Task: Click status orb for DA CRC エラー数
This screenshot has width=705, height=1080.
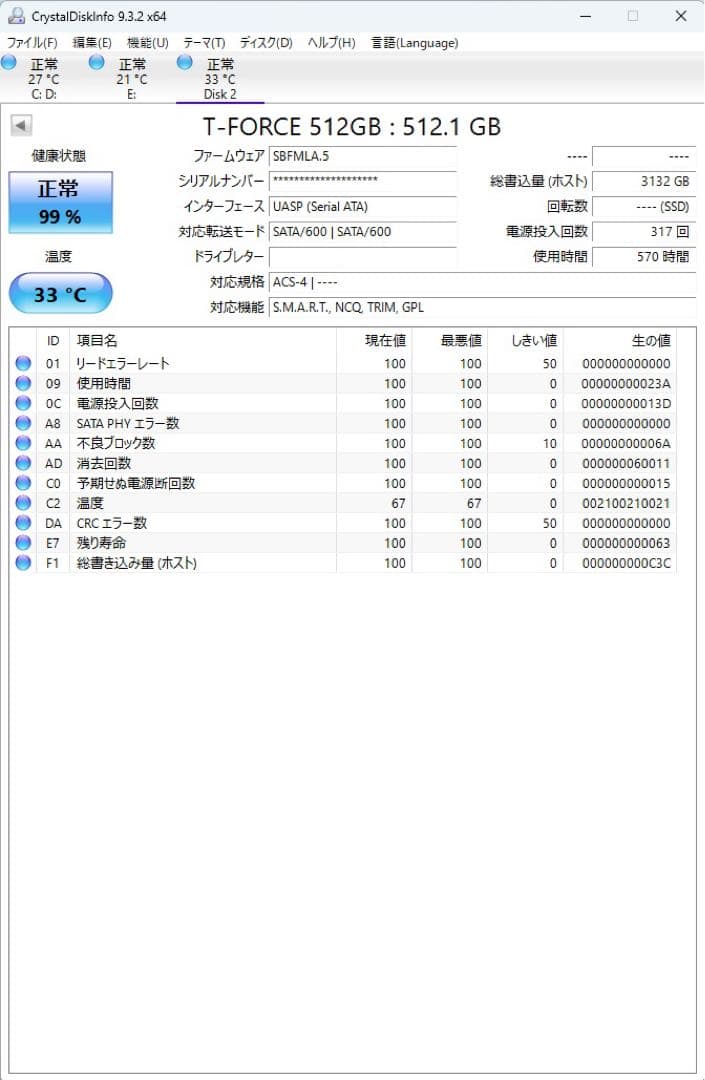Action: pos(23,523)
